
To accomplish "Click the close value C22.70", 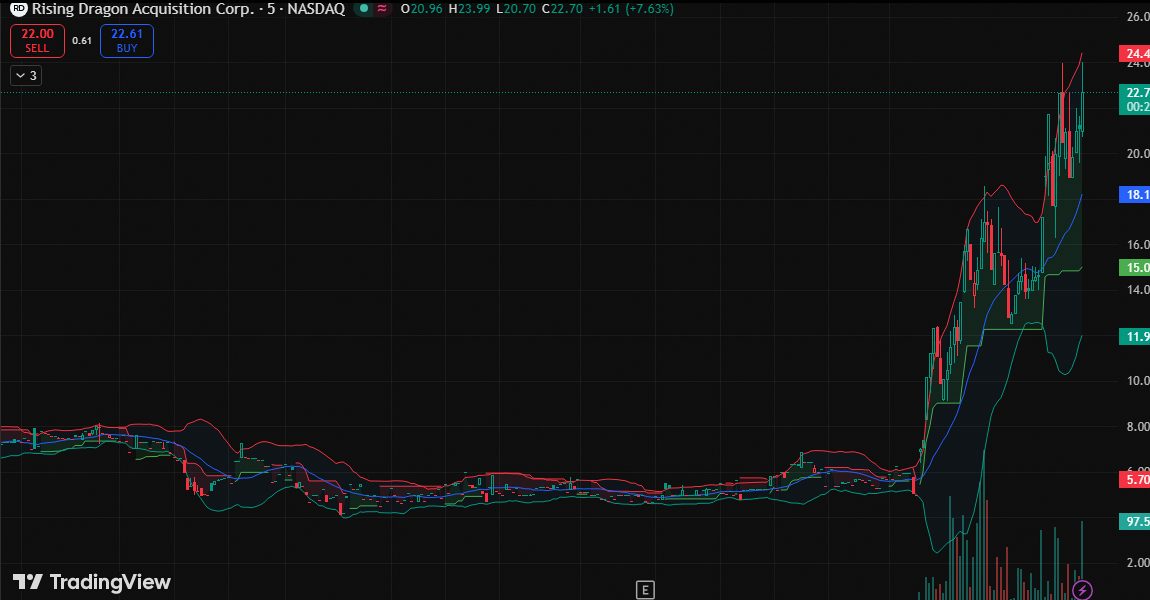I will click(563, 9).
